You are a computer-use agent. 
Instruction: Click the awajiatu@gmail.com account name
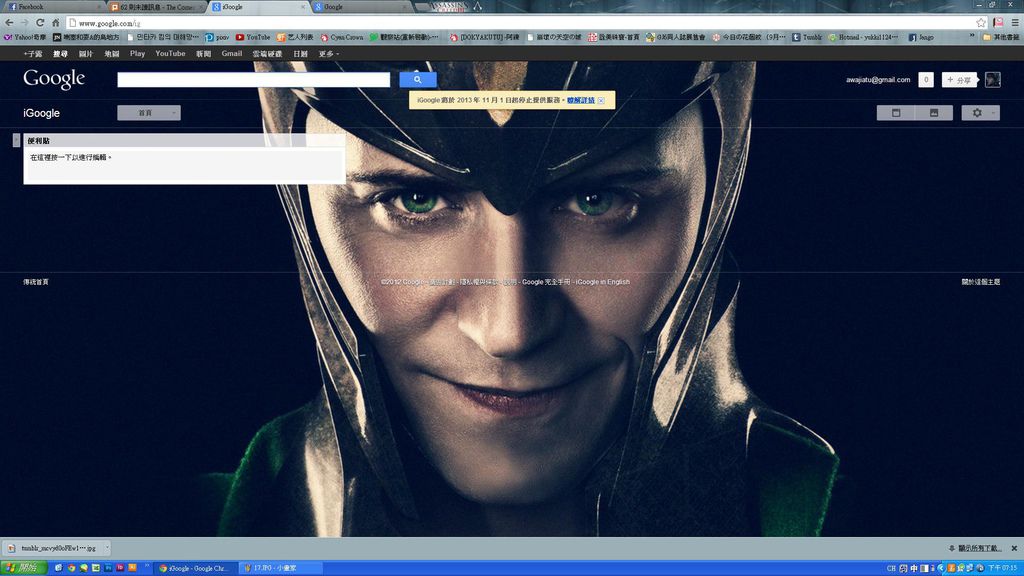[x=878, y=80]
